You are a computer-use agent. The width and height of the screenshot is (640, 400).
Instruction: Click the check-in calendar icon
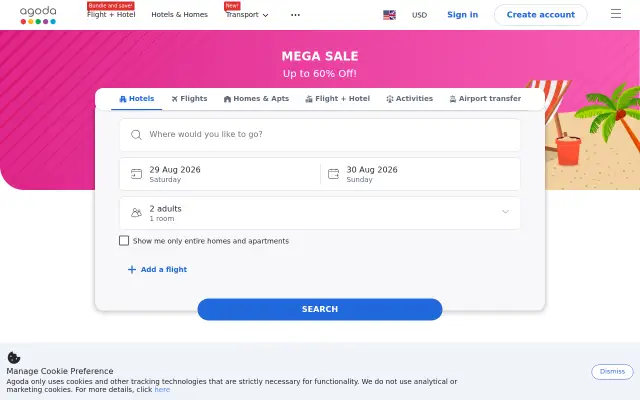point(136,174)
